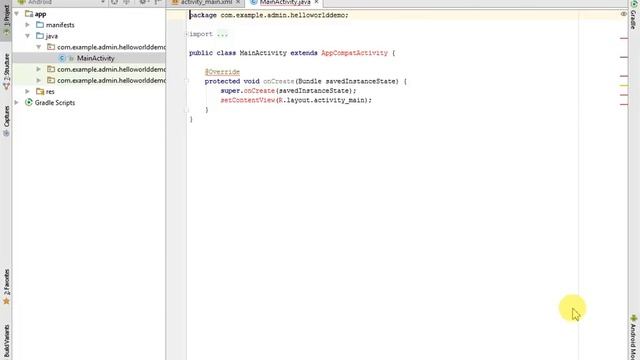
Task: Click the 'protected' keyword
Action: (222, 81)
